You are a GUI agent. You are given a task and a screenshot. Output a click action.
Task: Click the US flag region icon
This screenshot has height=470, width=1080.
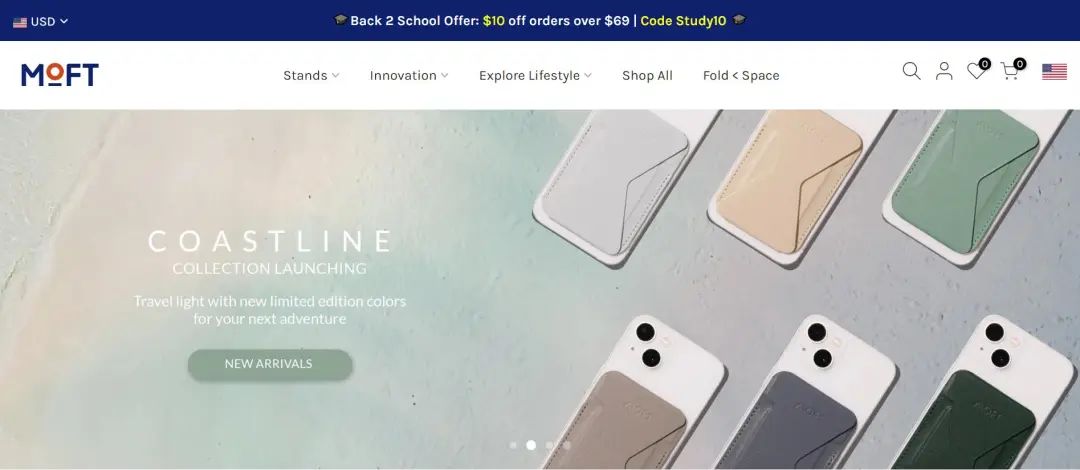click(1054, 72)
